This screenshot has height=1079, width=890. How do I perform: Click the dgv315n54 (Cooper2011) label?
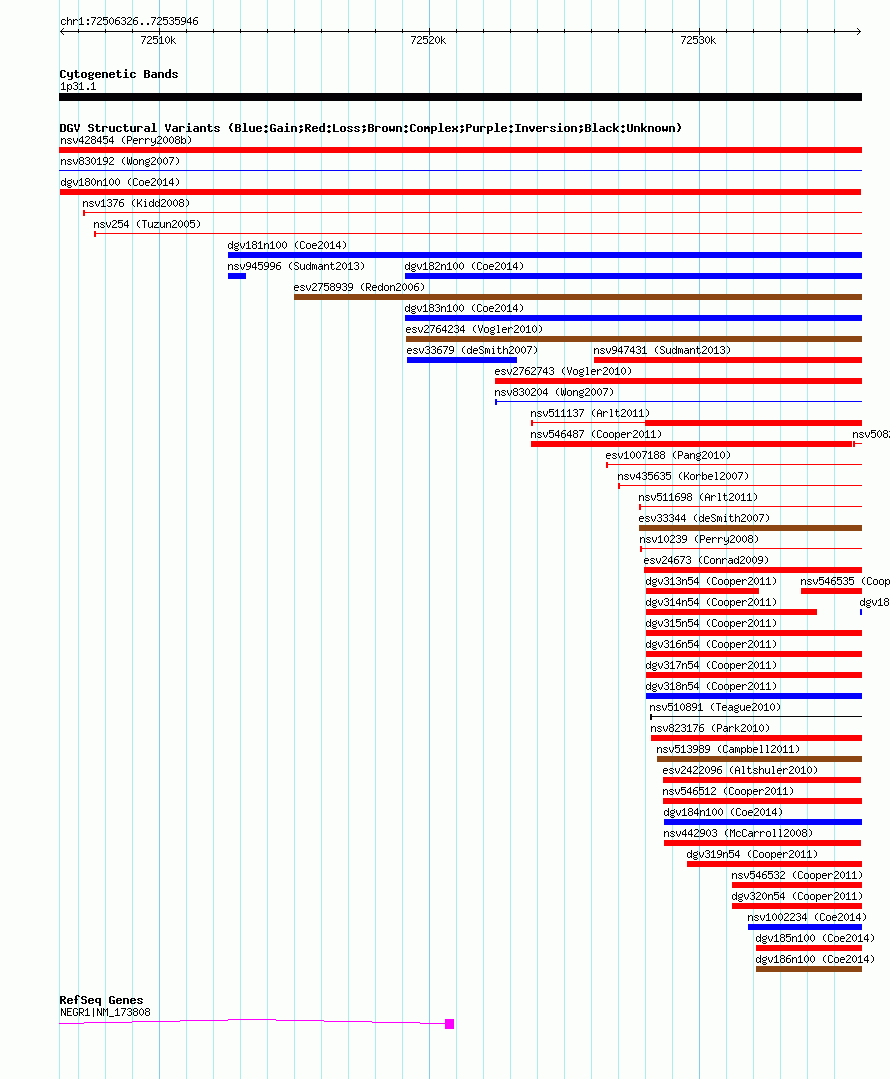point(711,623)
